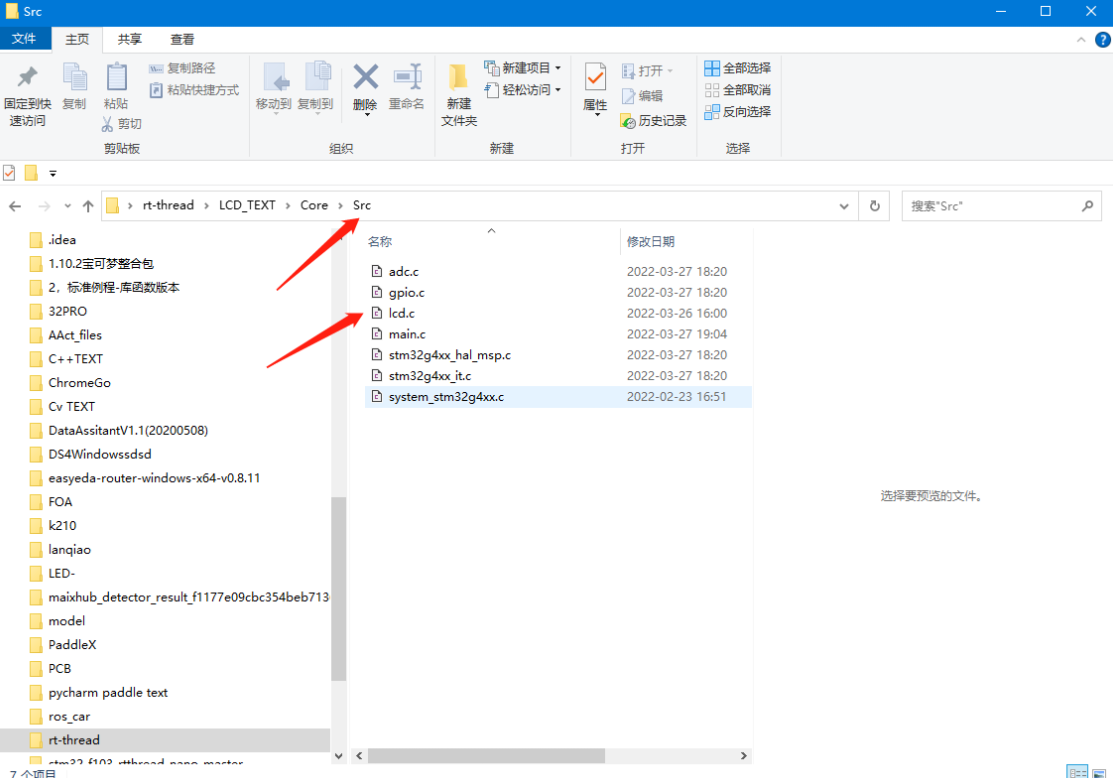1113x778 pixels.
Task: Sort by the Name column header
Action: [491, 241]
